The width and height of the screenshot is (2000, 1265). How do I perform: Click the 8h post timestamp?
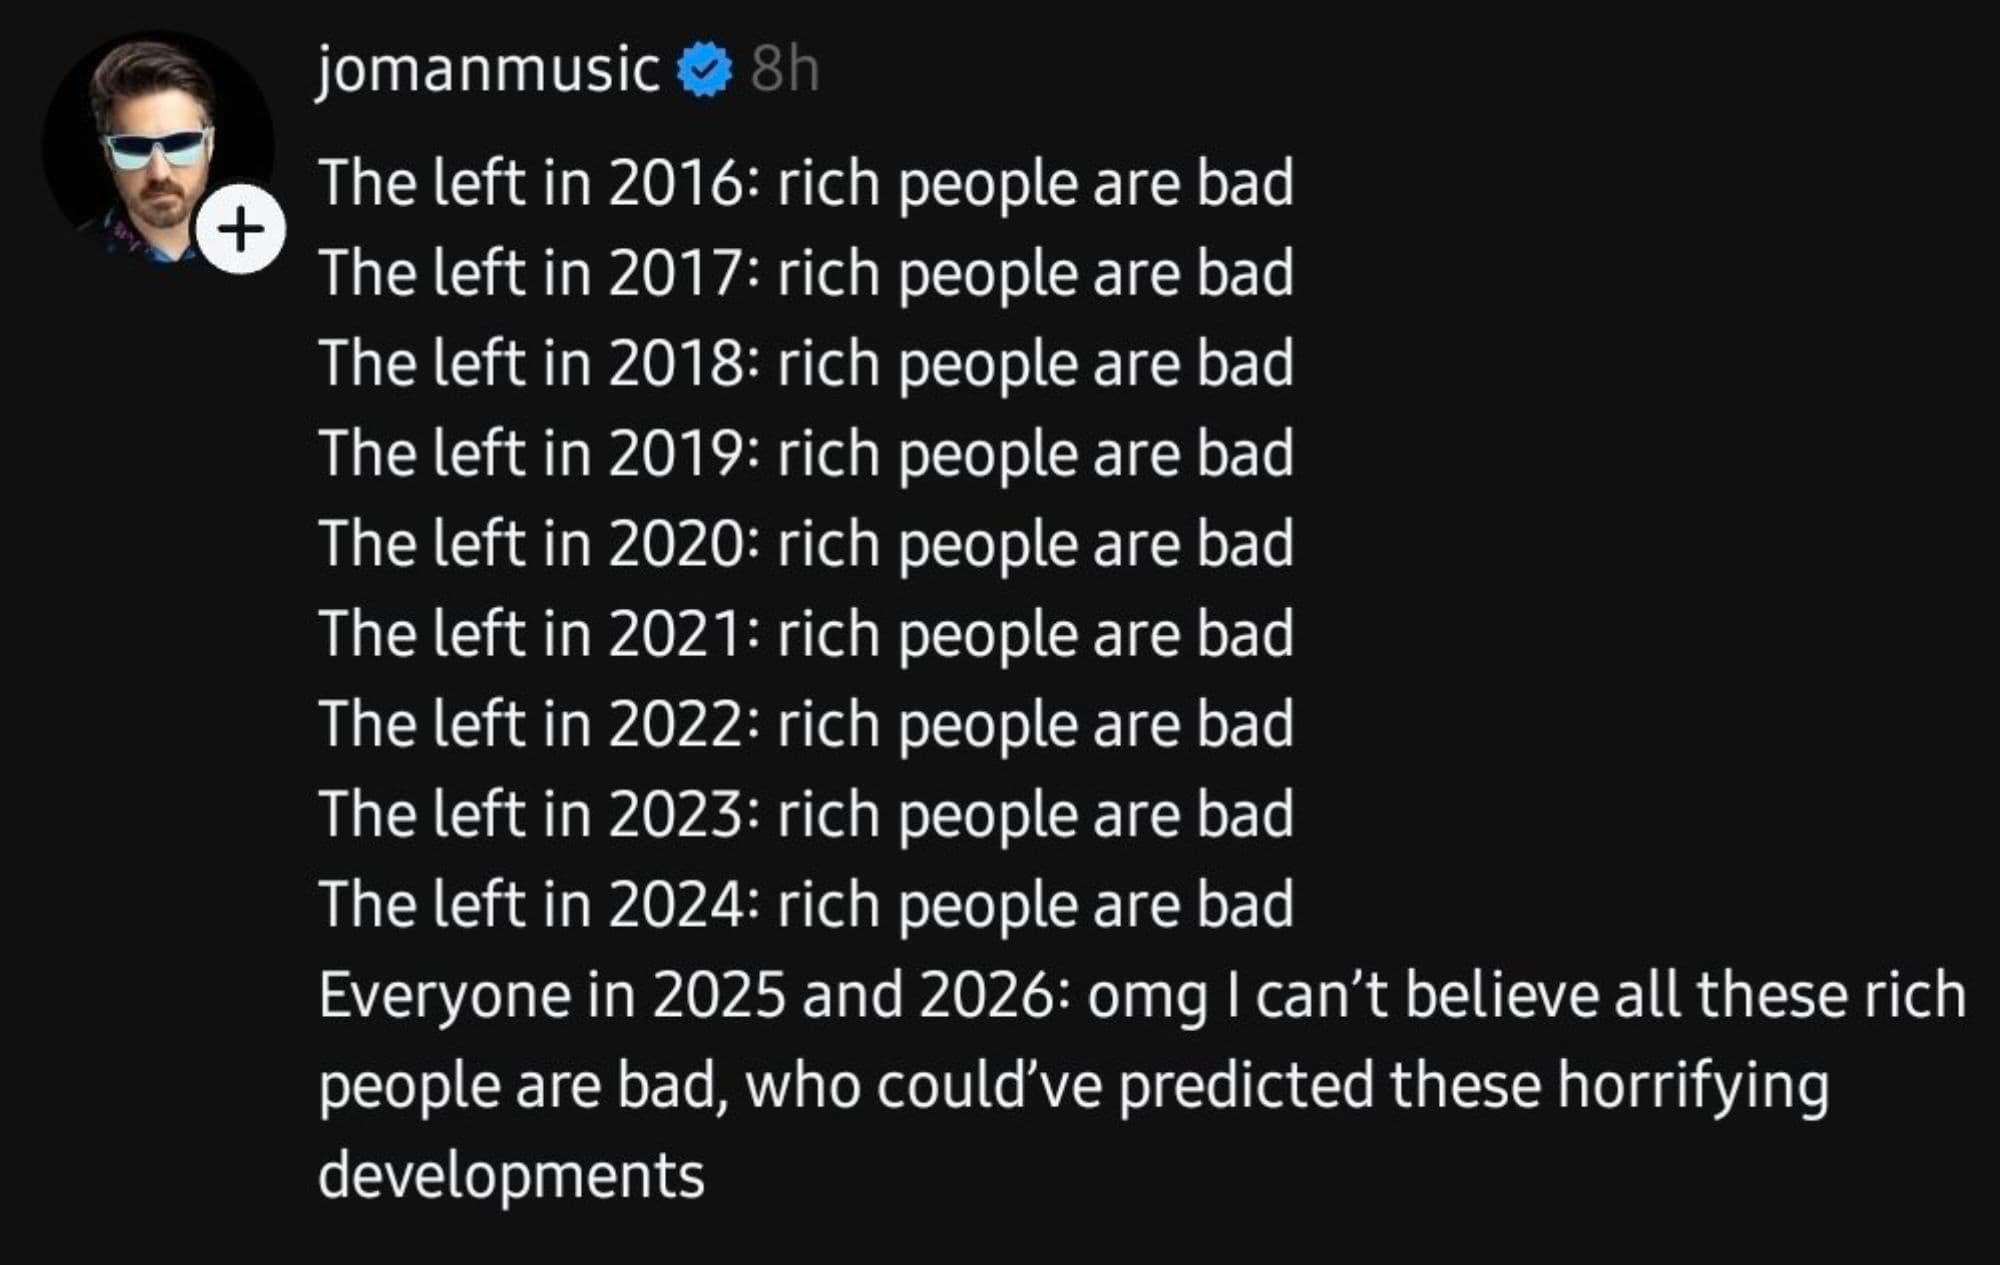[785, 70]
